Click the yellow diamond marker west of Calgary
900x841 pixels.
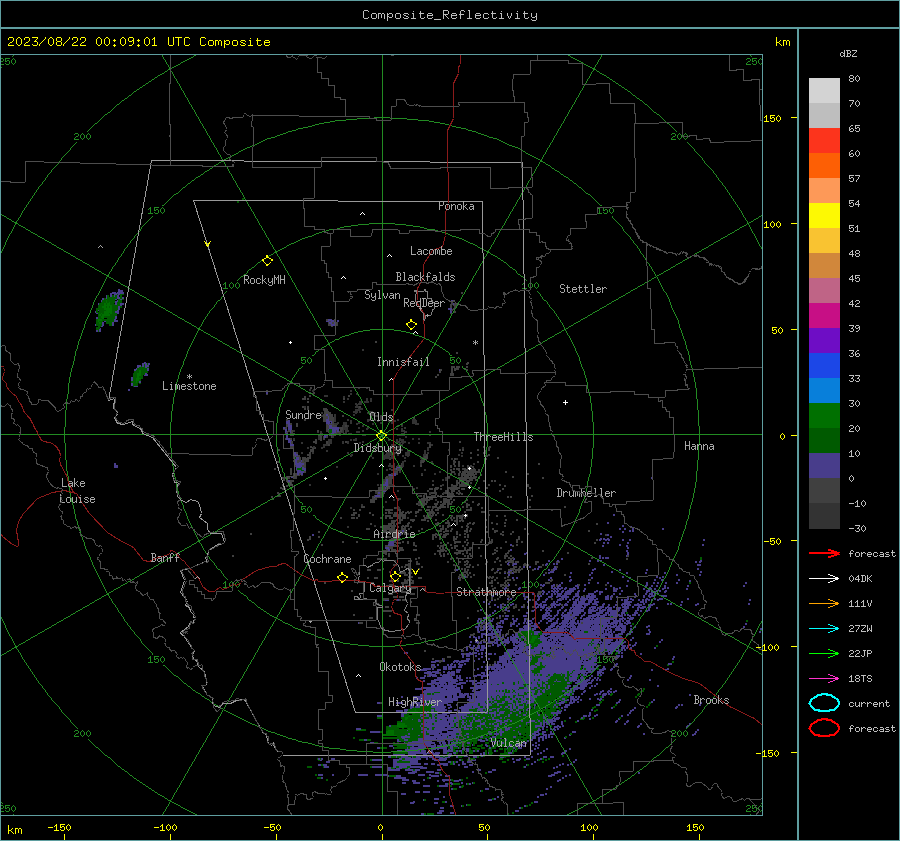pyautogui.click(x=343, y=578)
